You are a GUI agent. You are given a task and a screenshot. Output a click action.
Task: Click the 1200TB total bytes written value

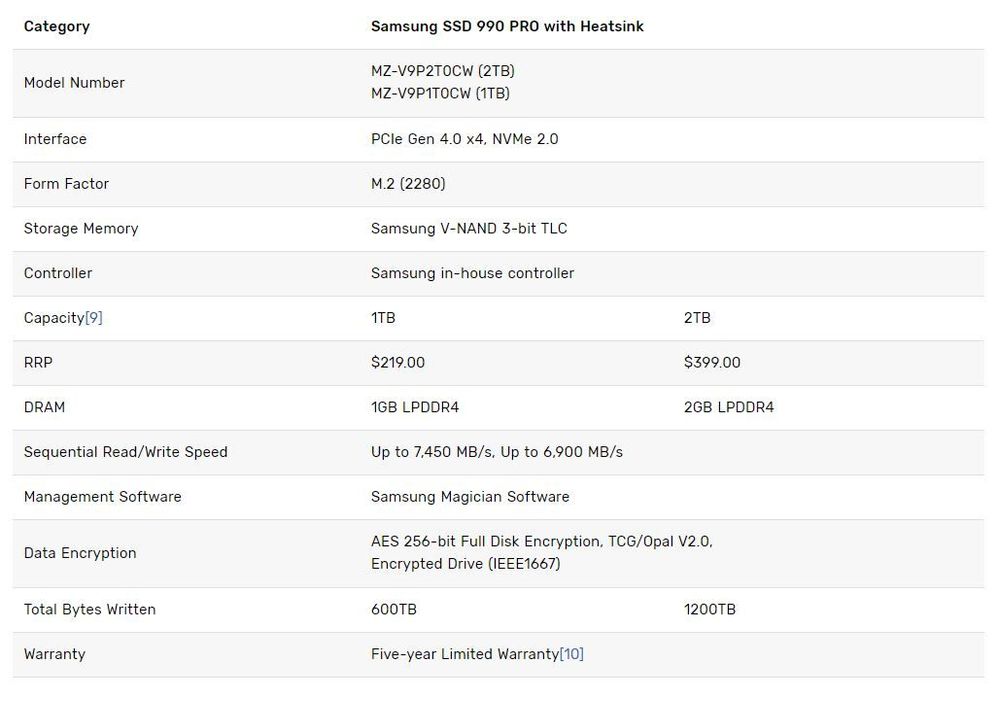click(x=710, y=609)
